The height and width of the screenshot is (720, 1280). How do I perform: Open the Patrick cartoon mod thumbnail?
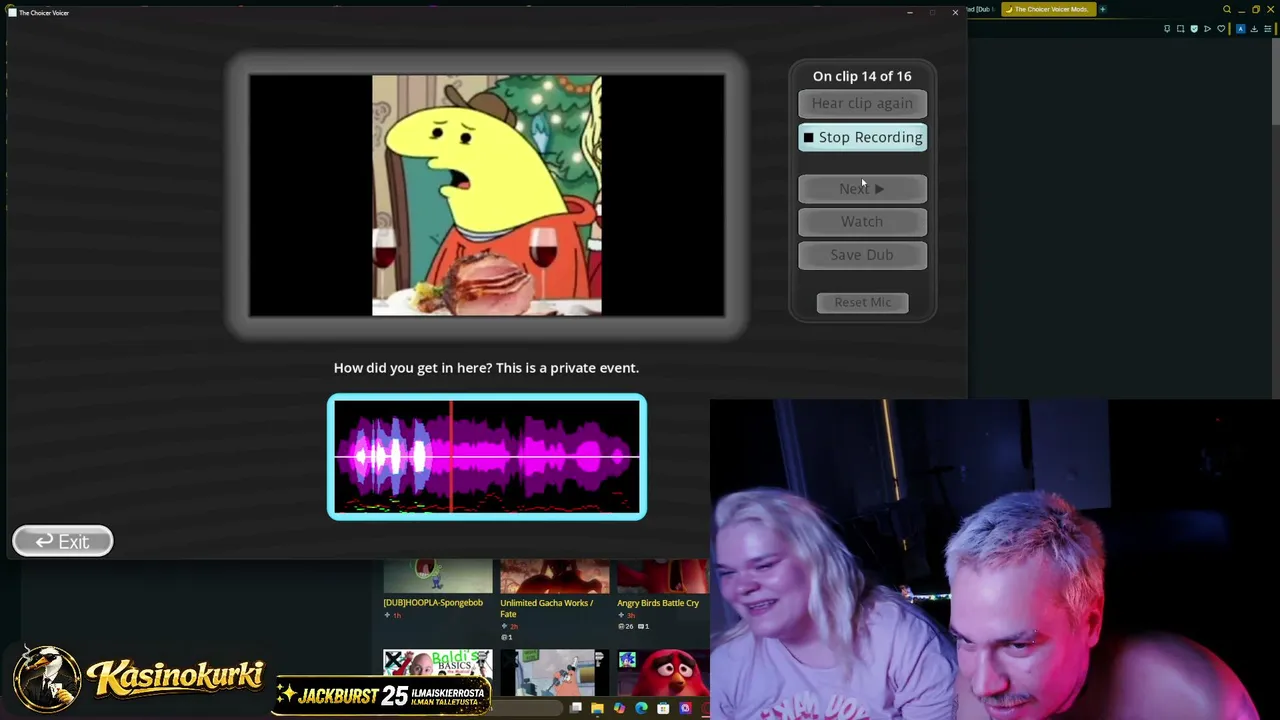[x=555, y=673]
